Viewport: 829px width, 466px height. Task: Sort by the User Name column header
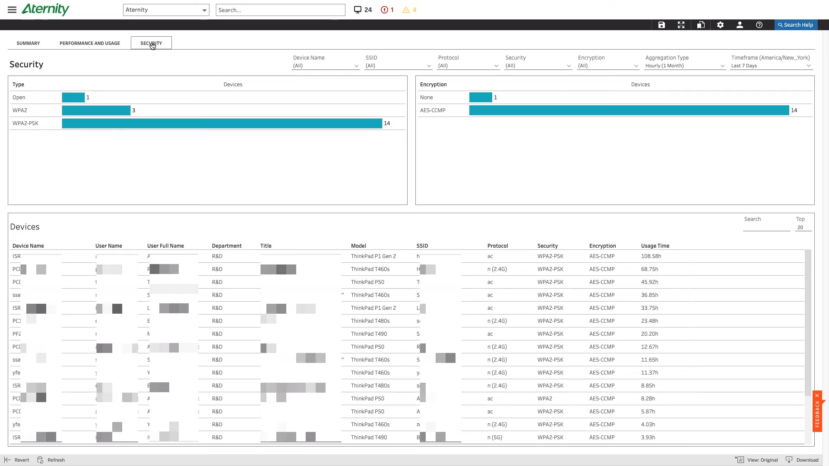[108, 246]
